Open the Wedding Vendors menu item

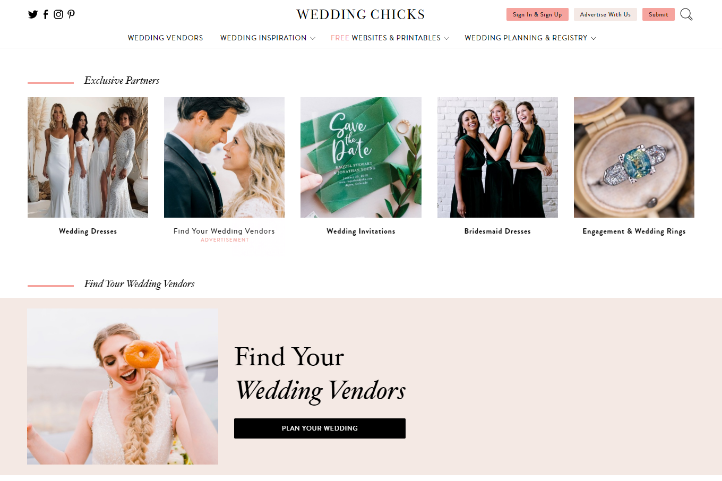click(x=165, y=38)
